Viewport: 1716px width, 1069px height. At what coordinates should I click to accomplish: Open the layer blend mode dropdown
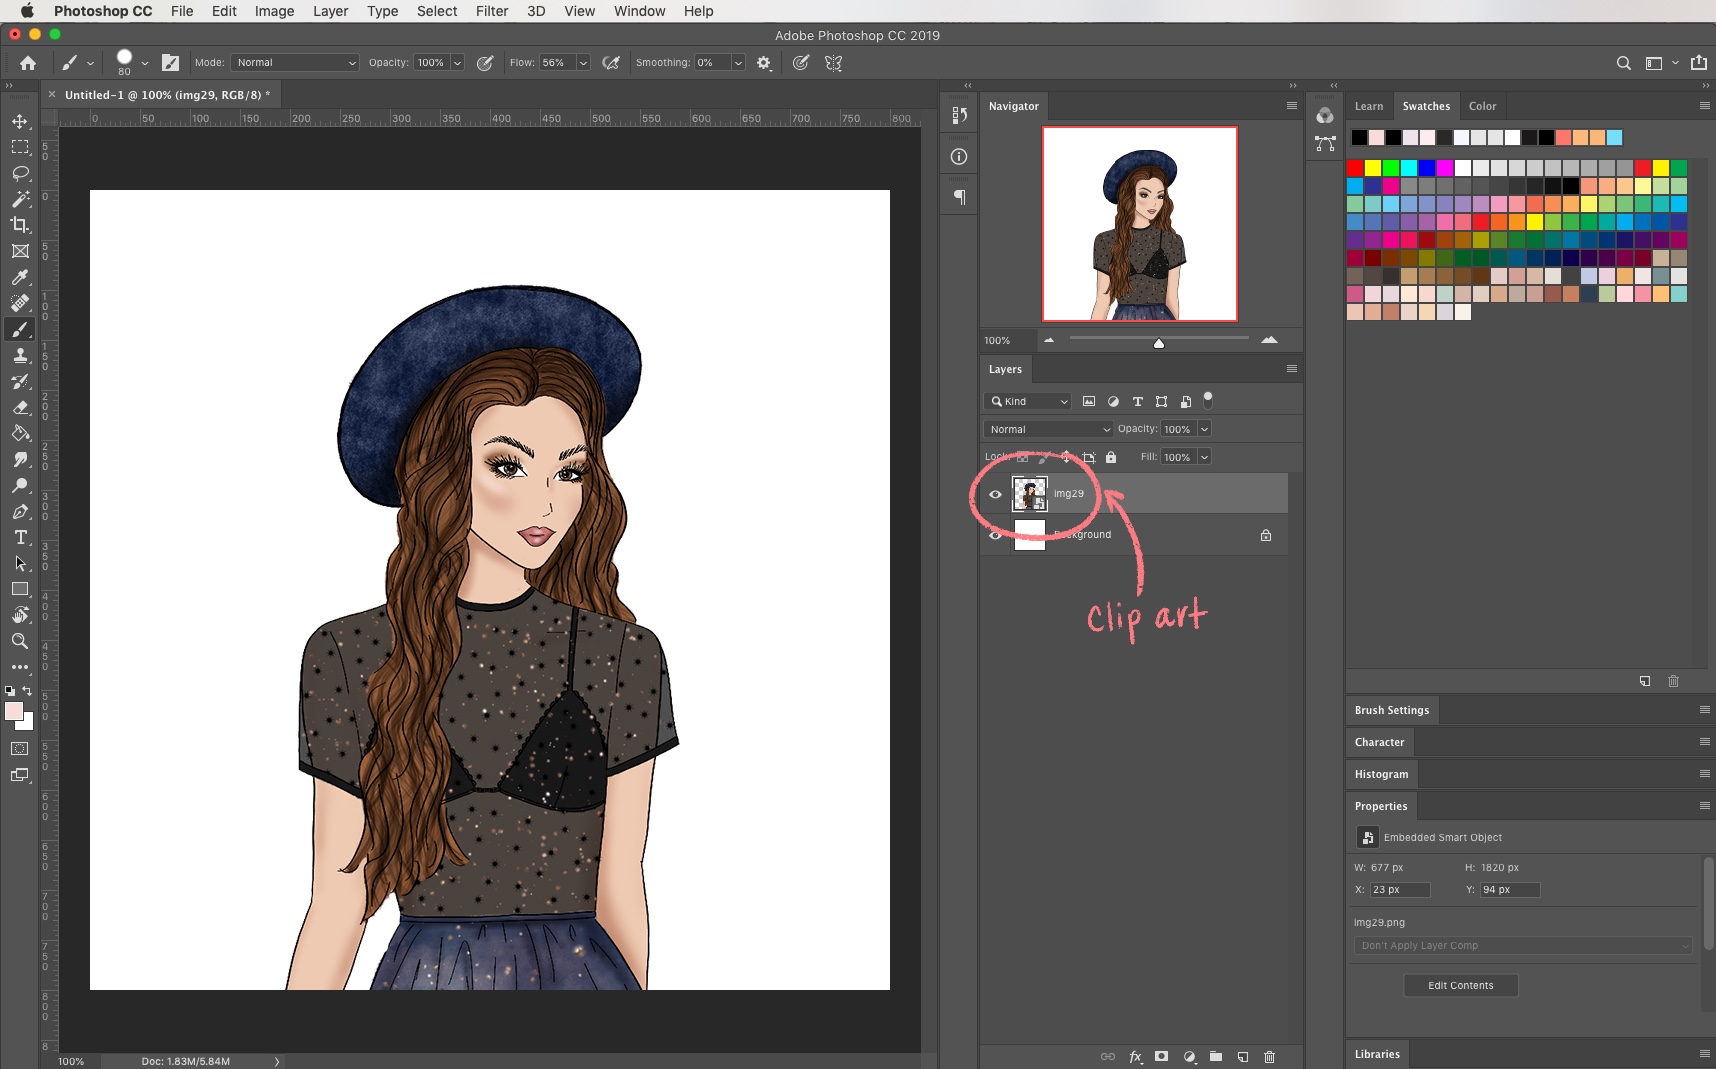click(x=1048, y=429)
